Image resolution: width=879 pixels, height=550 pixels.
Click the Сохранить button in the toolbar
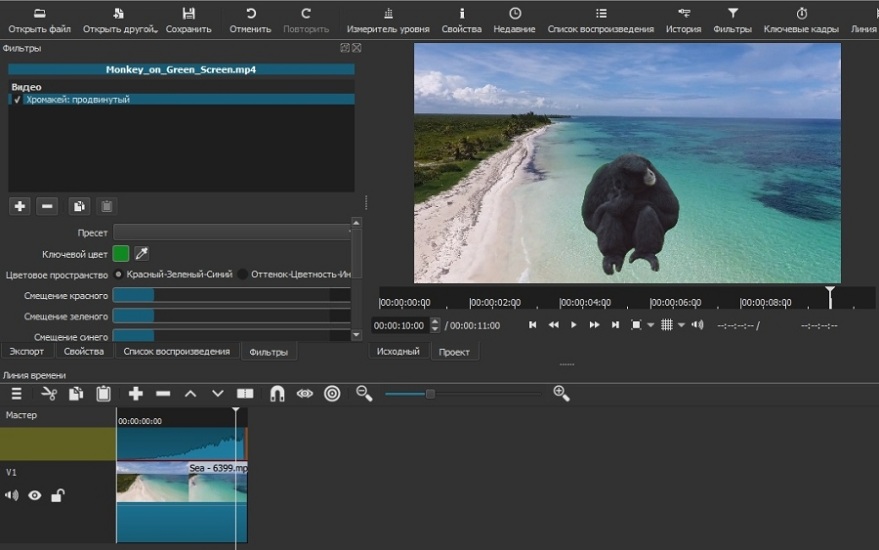pyautogui.click(x=188, y=20)
